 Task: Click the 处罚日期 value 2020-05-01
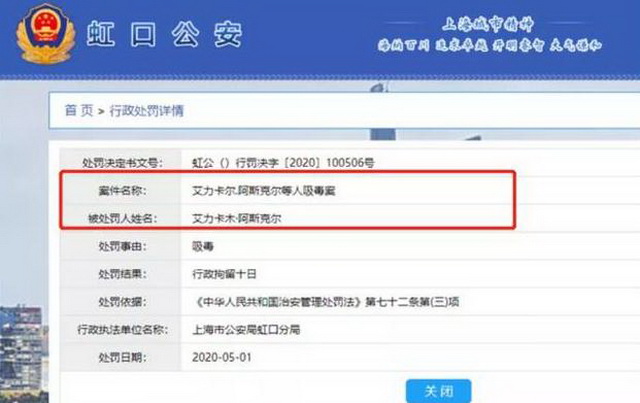[222, 357]
